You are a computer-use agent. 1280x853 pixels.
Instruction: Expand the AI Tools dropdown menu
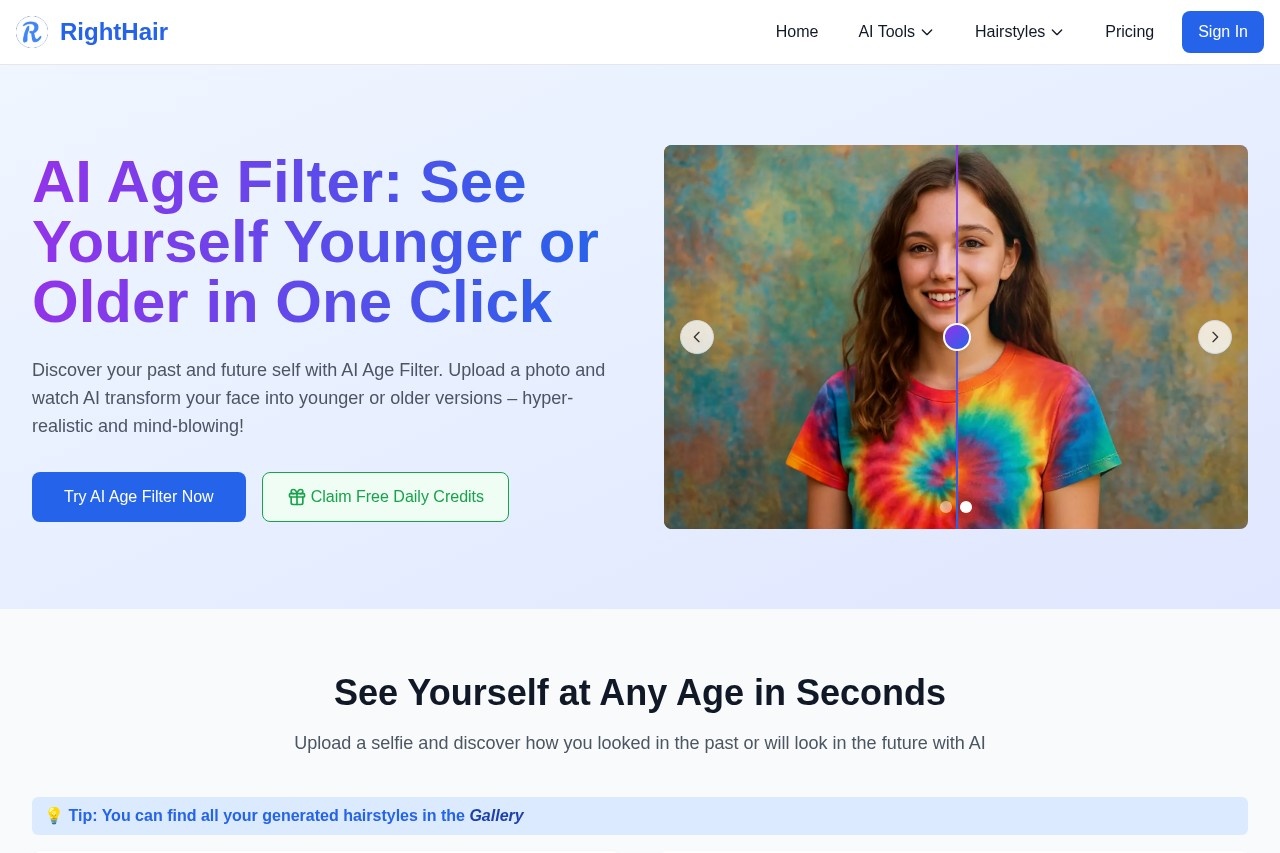click(896, 32)
